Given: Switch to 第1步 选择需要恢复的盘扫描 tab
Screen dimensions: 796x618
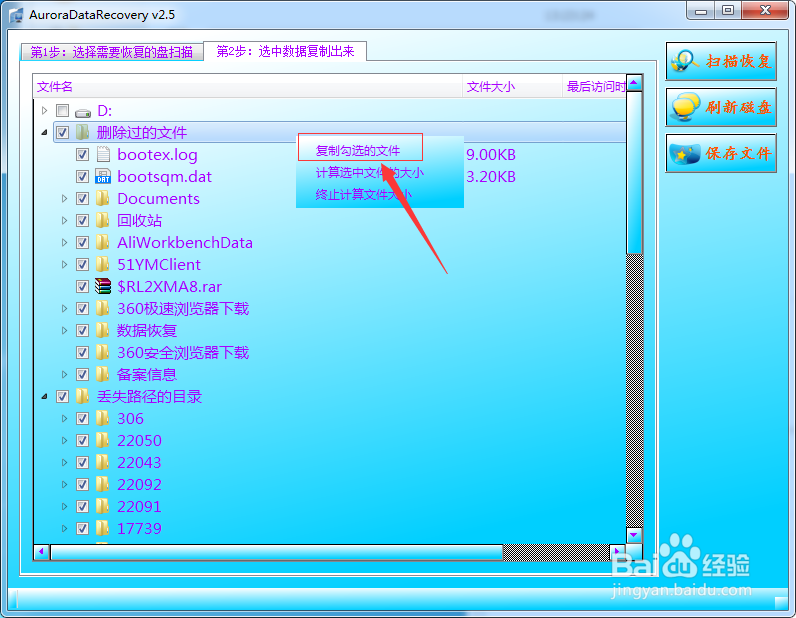Looking at the screenshot, I should point(112,52).
